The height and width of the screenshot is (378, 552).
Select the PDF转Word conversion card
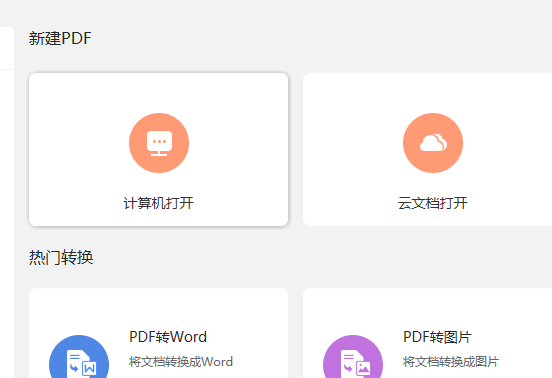(158, 333)
